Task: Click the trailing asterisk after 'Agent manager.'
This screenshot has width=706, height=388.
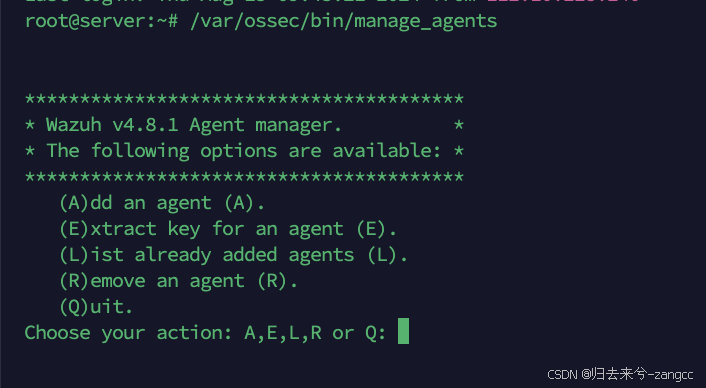Action: 458,125
